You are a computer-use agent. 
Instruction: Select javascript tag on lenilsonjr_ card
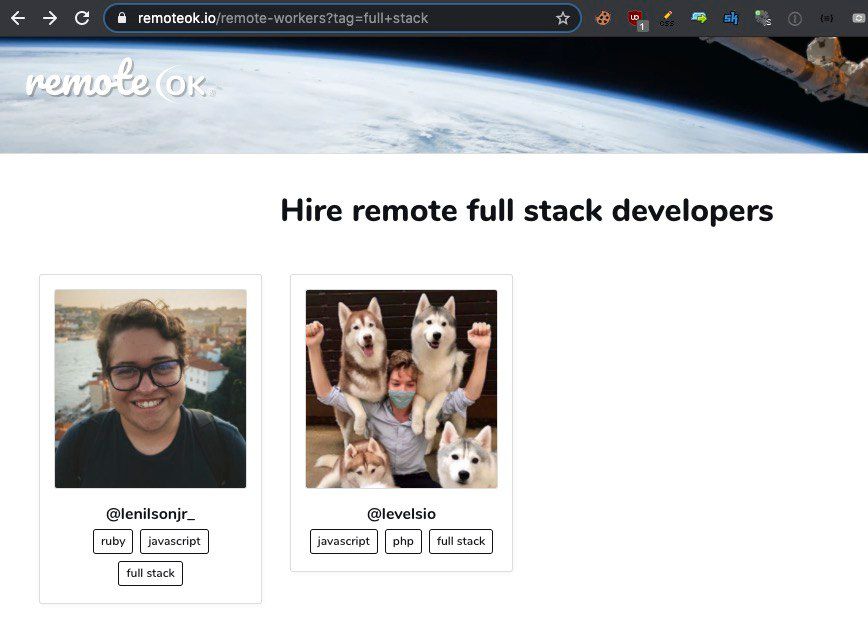pyautogui.click(x=174, y=541)
